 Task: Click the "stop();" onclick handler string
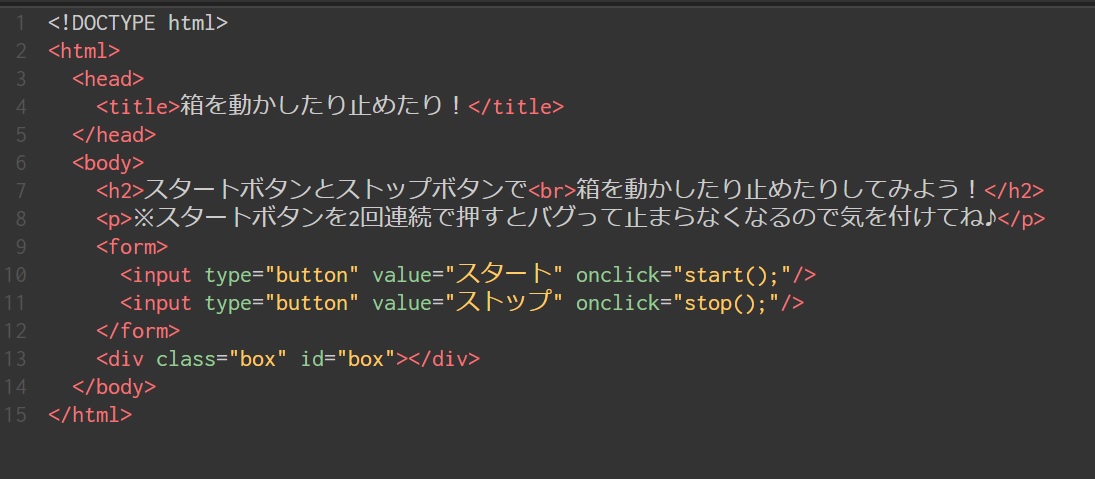722,302
